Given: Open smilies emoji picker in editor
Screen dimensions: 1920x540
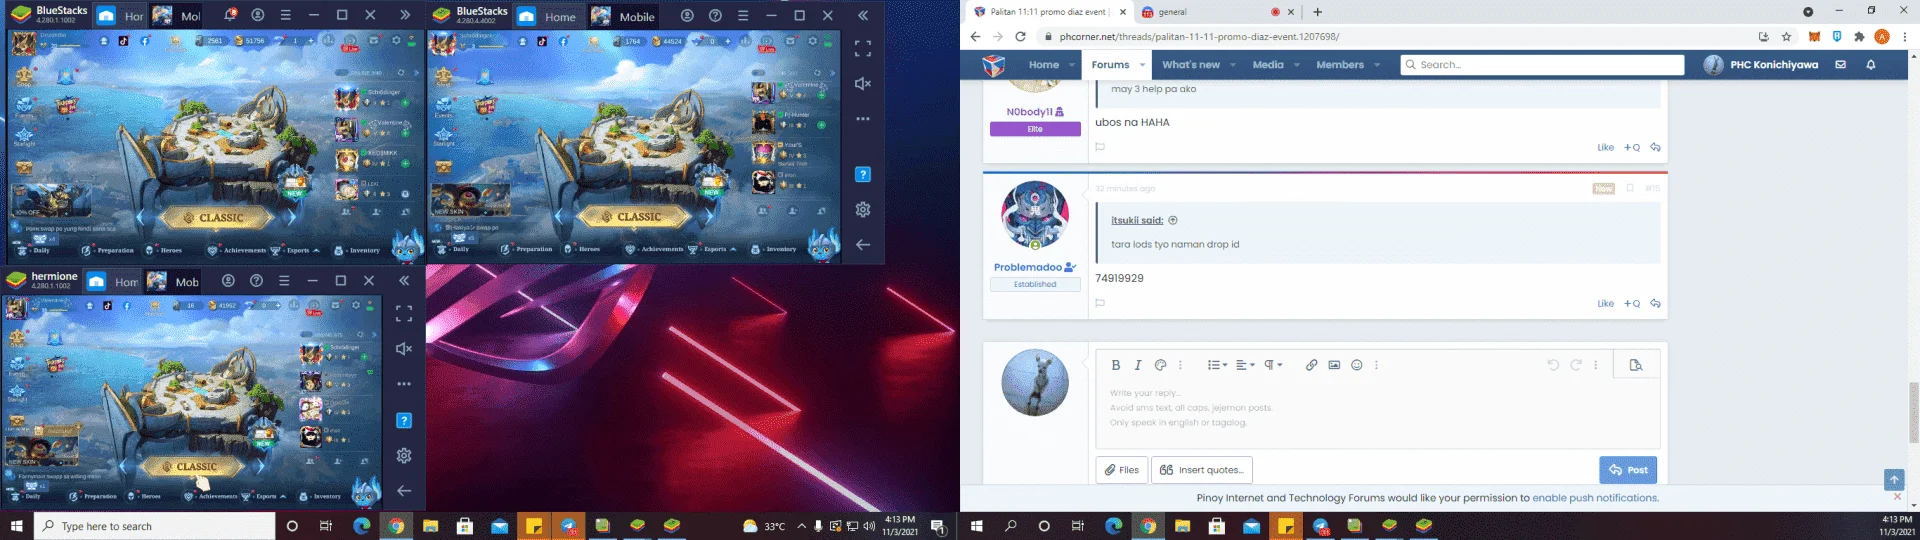Looking at the screenshot, I should pyautogui.click(x=1357, y=365).
